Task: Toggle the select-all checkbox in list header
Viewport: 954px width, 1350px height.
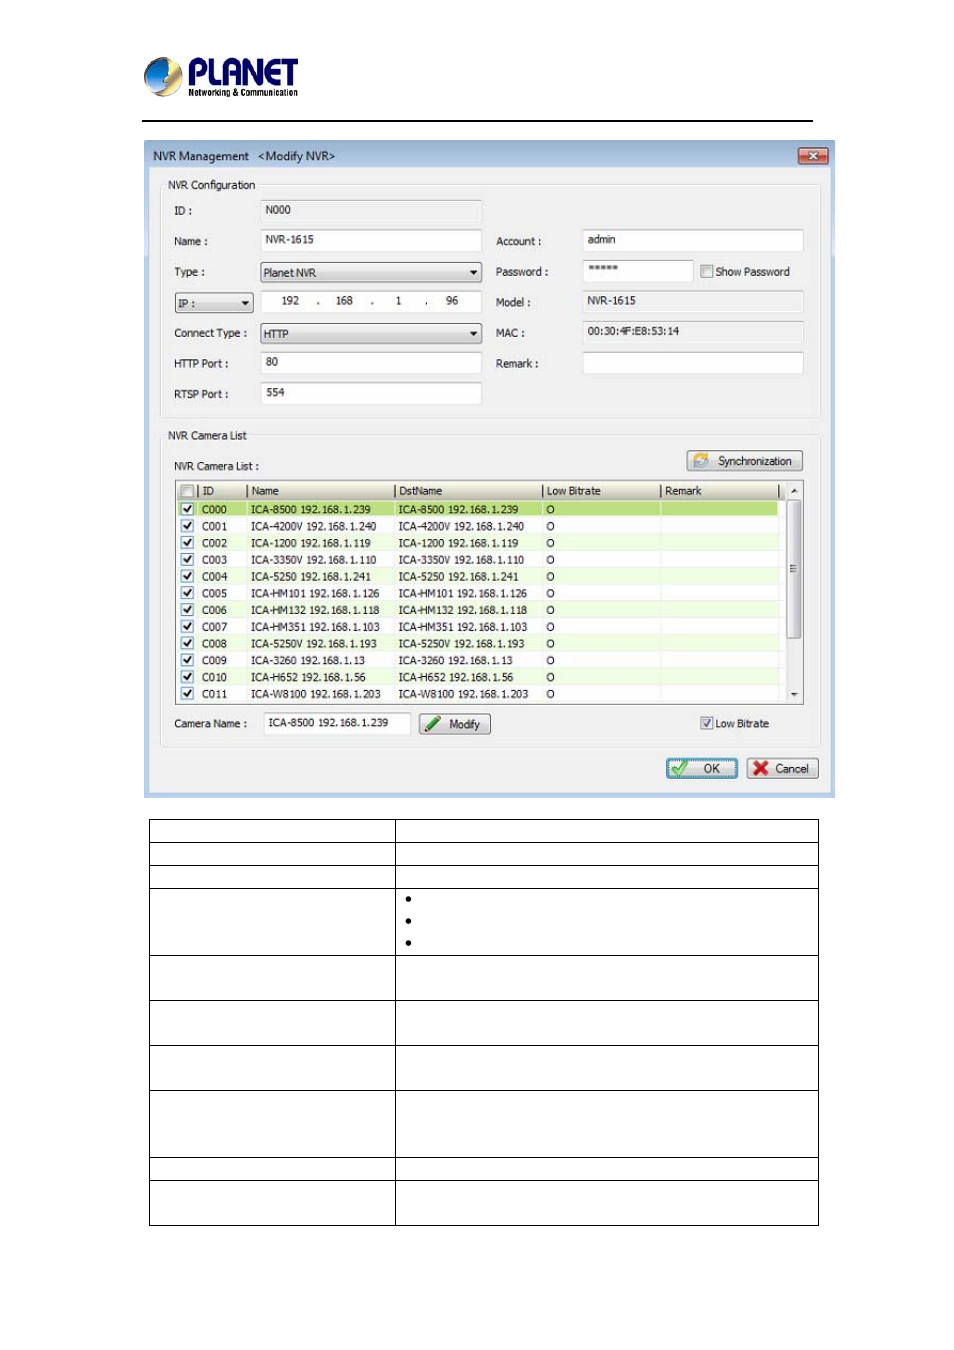Action: coord(187,491)
